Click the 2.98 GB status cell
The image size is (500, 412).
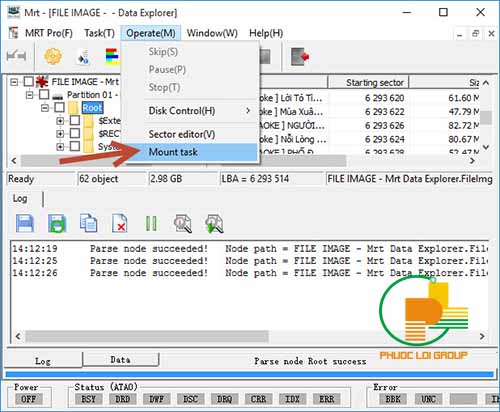(x=182, y=179)
